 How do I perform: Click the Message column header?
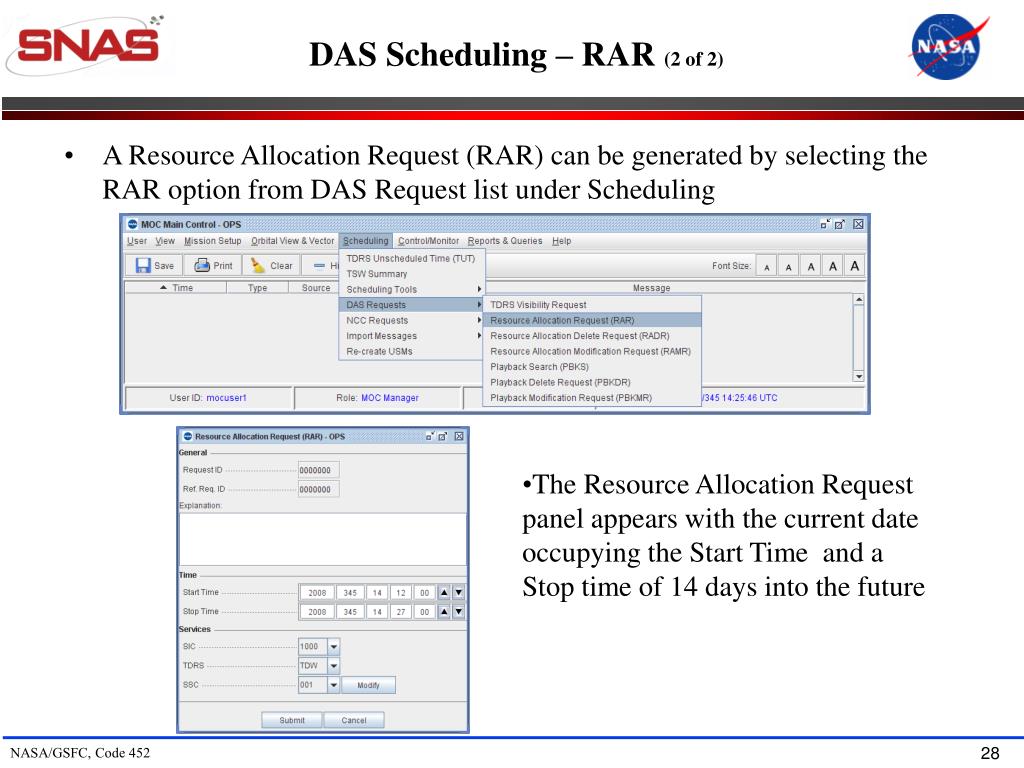click(x=651, y=288)
